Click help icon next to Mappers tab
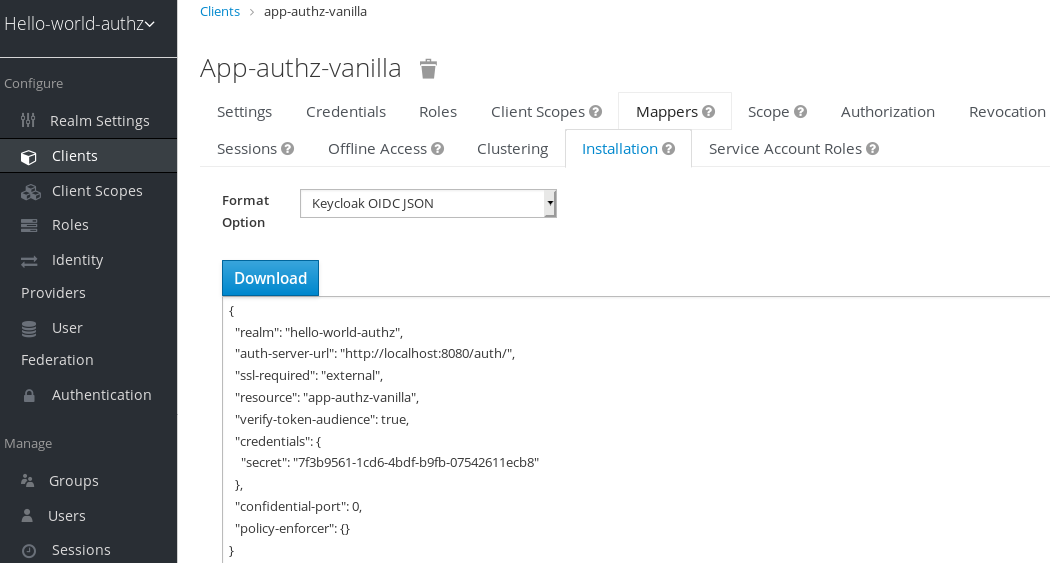The width and height of the screenshot is (1050, 563). coord(708,112)
